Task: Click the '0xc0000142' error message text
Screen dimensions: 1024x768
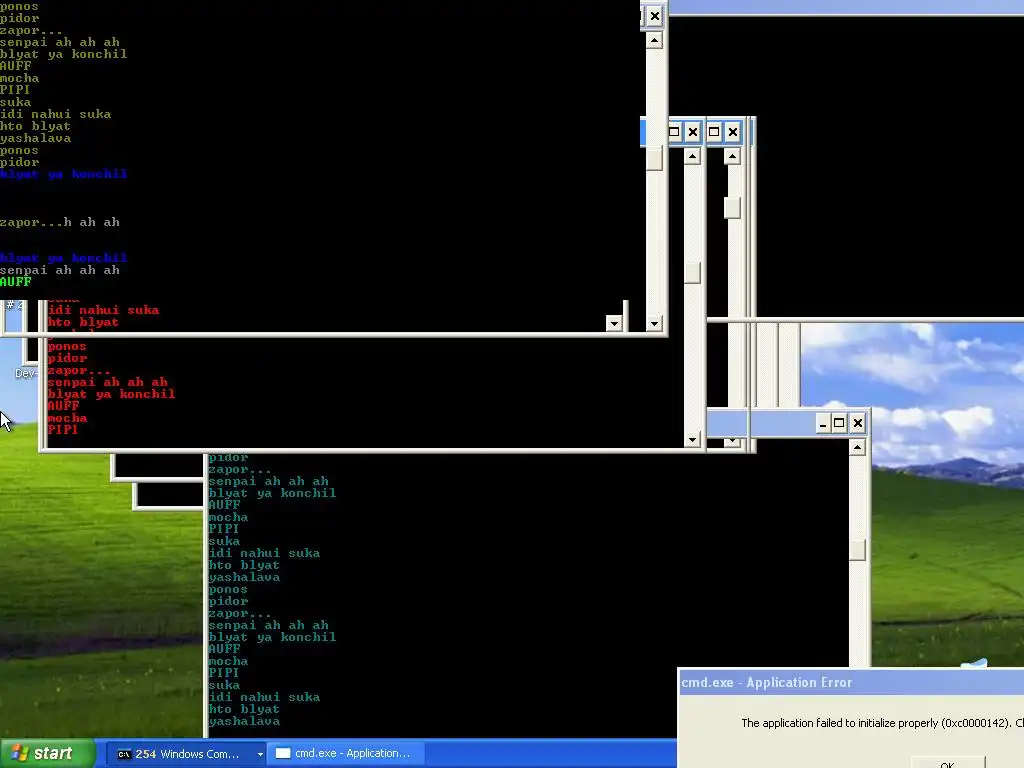Action: [882, 723]
